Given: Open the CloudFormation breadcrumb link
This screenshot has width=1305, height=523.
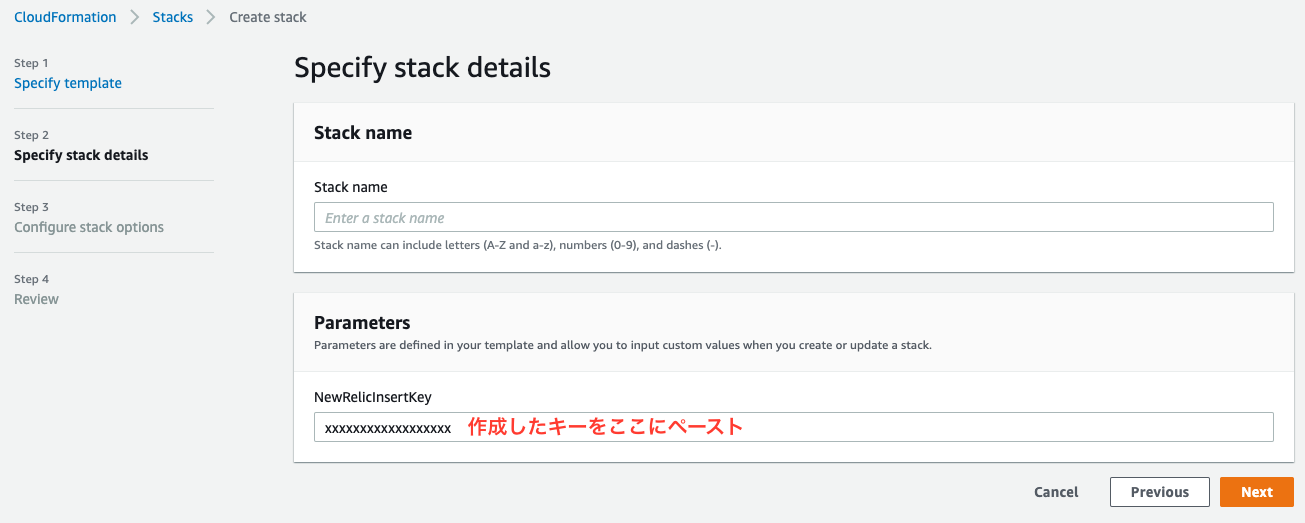Looking at the screenshot, I should 65,17.
